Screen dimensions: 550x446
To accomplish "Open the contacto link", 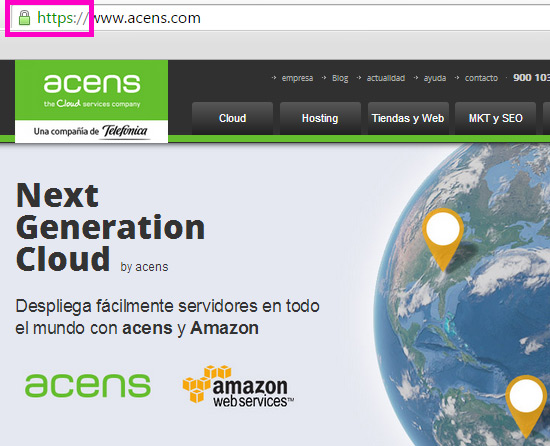I will (481, 78).
